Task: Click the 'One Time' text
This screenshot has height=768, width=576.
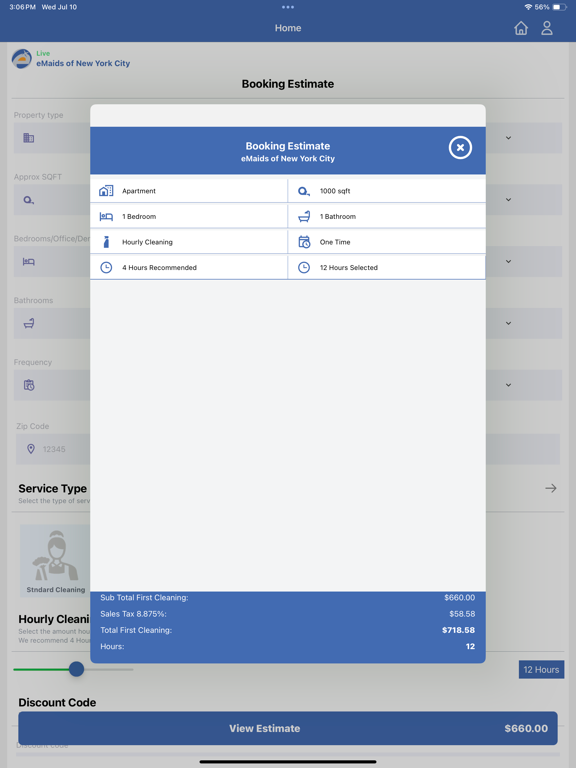Action: pyautogui.click(x=335, y=242)
